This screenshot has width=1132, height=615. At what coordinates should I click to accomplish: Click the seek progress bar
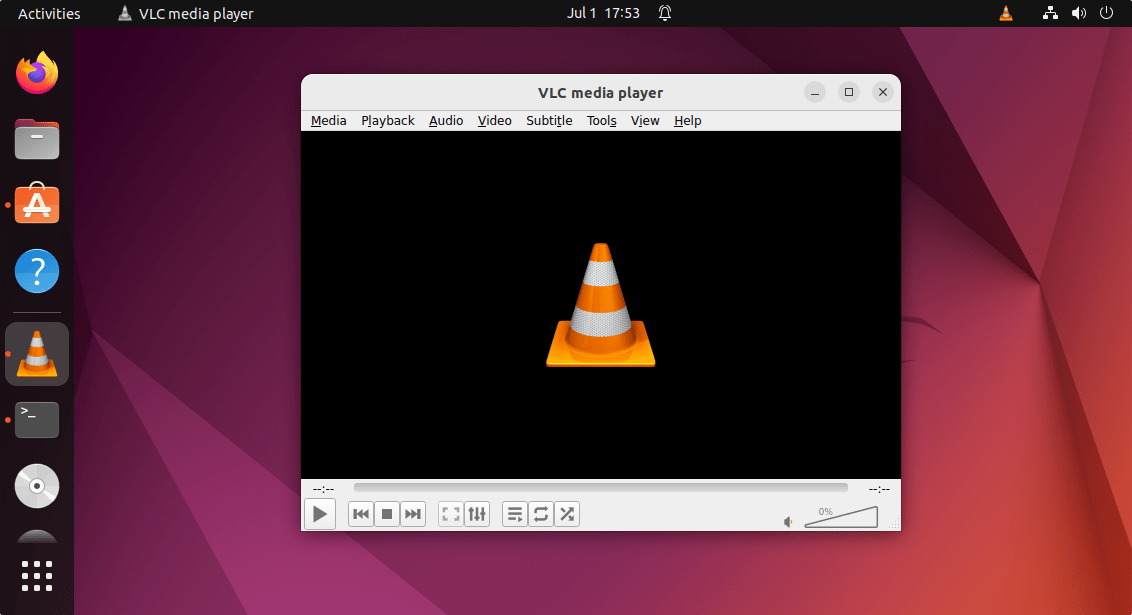600,489
